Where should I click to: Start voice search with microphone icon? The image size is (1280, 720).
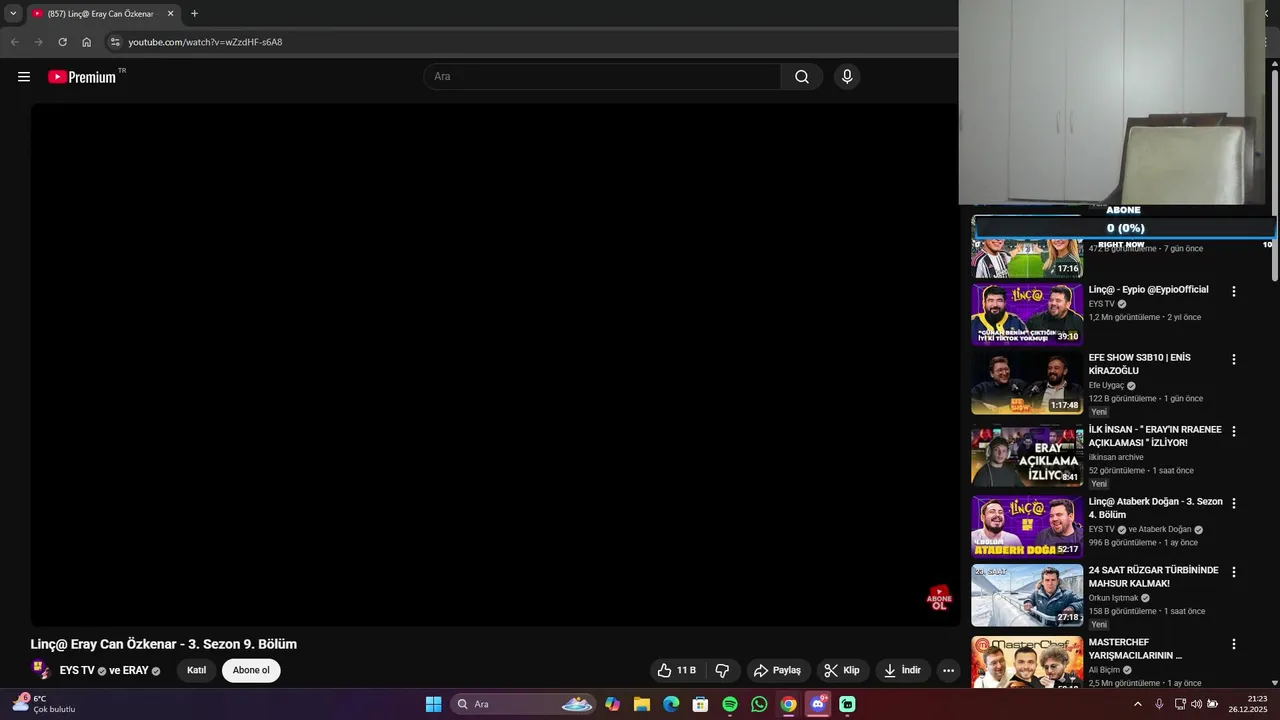(x=847, y=77)
